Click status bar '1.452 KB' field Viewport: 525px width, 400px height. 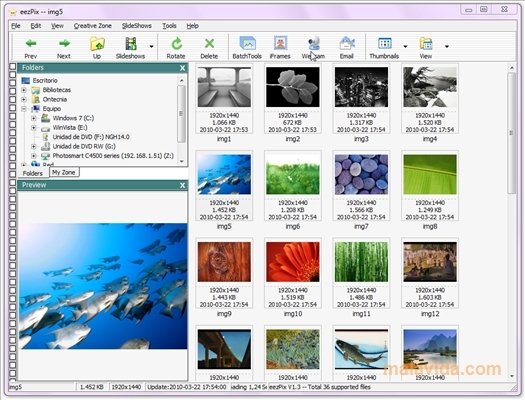91,387
